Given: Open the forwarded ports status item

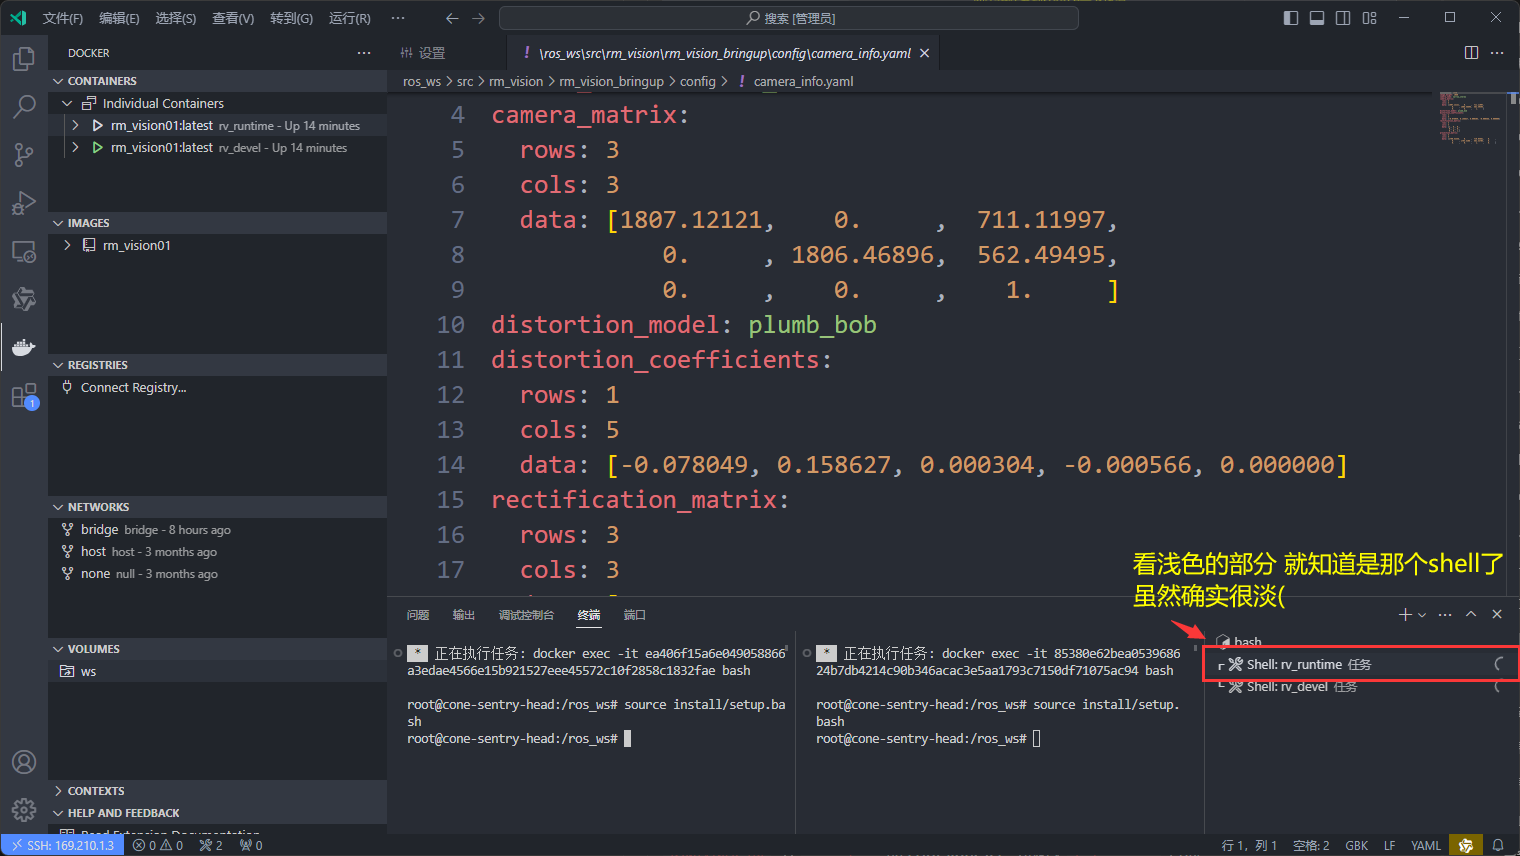Looking at the screenshot, I should [251, 845].
